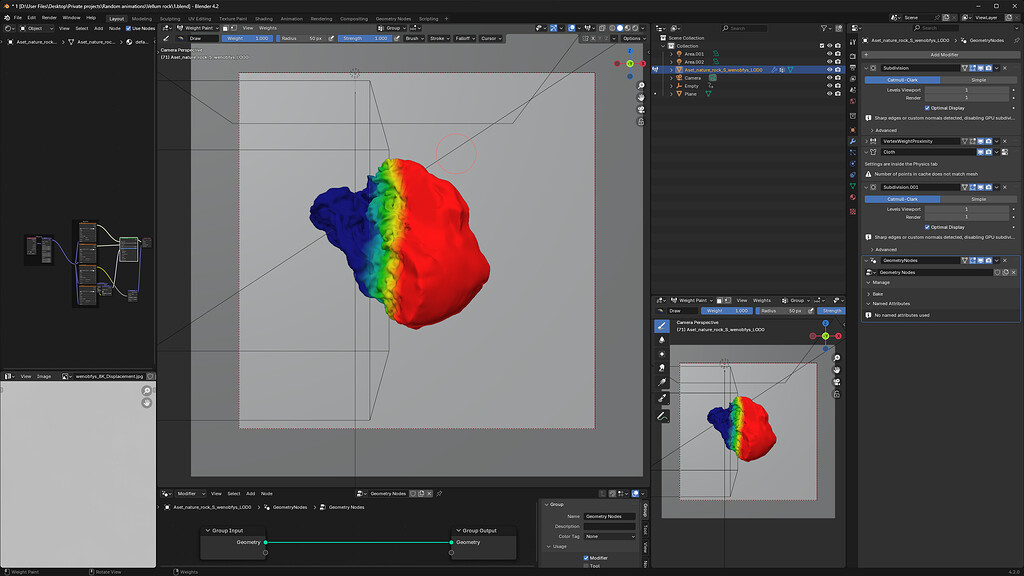Open Output properties tab icon
The width and height of the screenshot is (1024, 576).
pos(853,67)
